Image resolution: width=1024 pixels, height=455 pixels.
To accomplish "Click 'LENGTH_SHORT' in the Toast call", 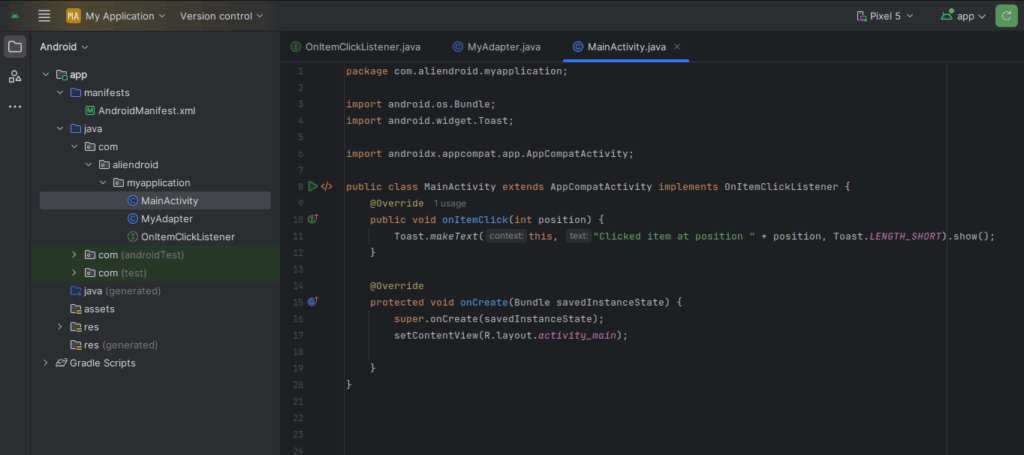I will pyautogui.click(x=905, y=236).
